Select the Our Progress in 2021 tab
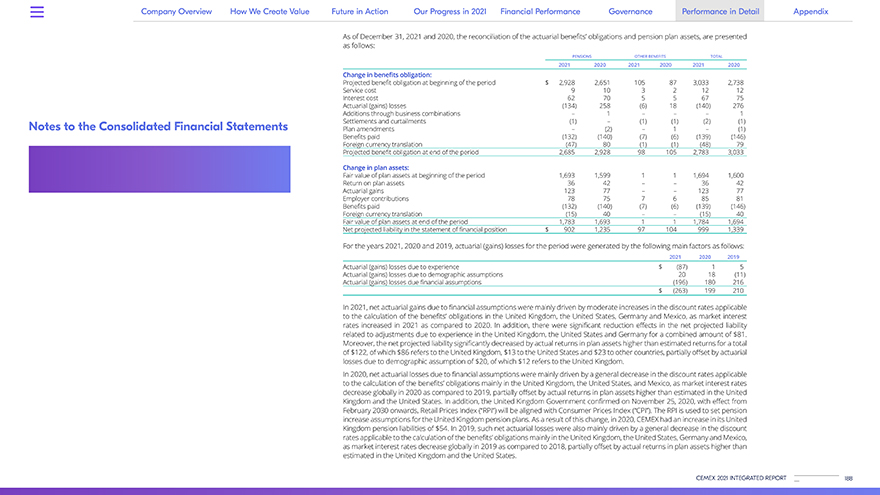Image resolution: width=880 pixels, height=495 pixels. point(450,11)
